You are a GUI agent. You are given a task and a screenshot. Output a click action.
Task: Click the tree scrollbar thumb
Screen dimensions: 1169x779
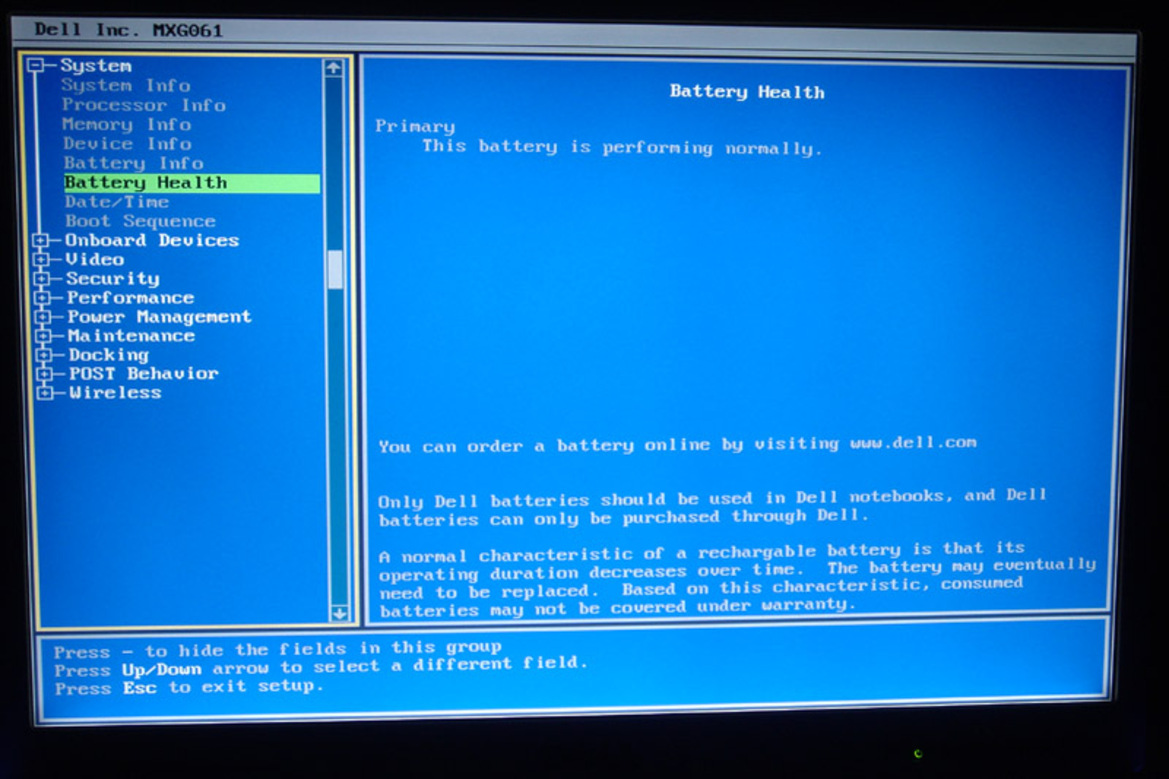[335, 269]
